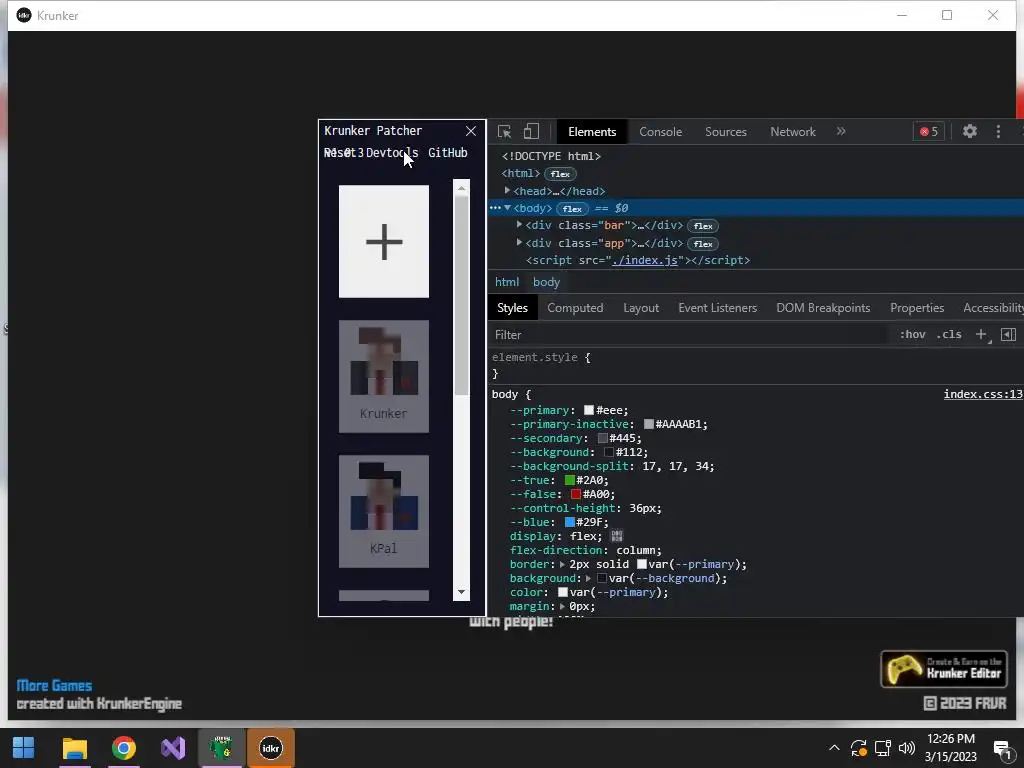Switch to the Elements tab
Viewport: 1024px width, 768px height.
(592, 131)
